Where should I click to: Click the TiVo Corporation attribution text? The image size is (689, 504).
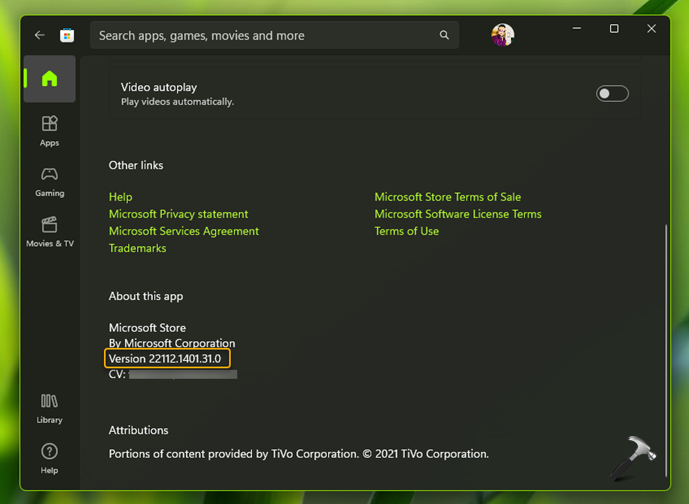(299, 454)
